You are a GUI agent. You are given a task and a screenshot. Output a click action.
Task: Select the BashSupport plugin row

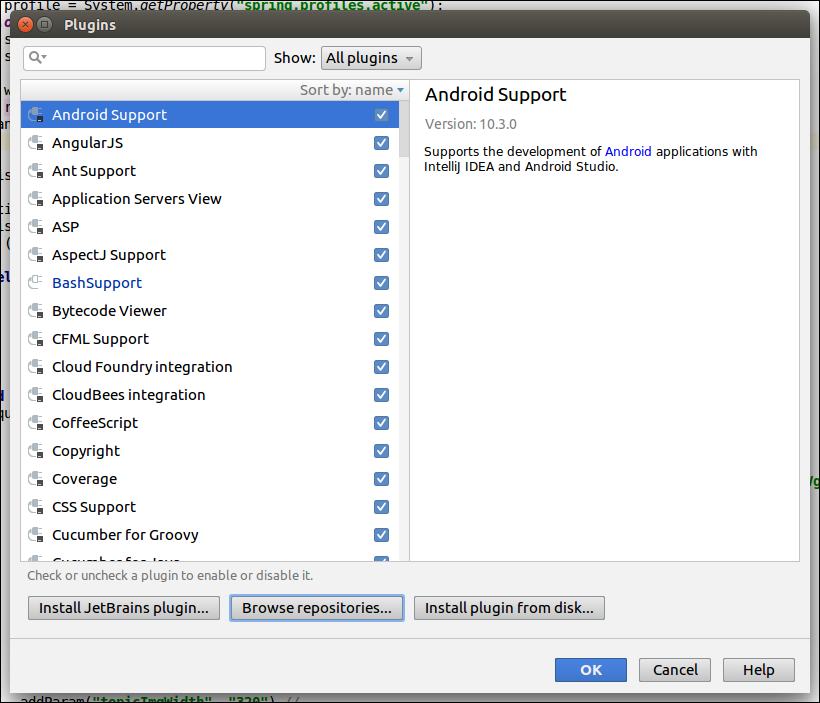[x=210, y=282]
